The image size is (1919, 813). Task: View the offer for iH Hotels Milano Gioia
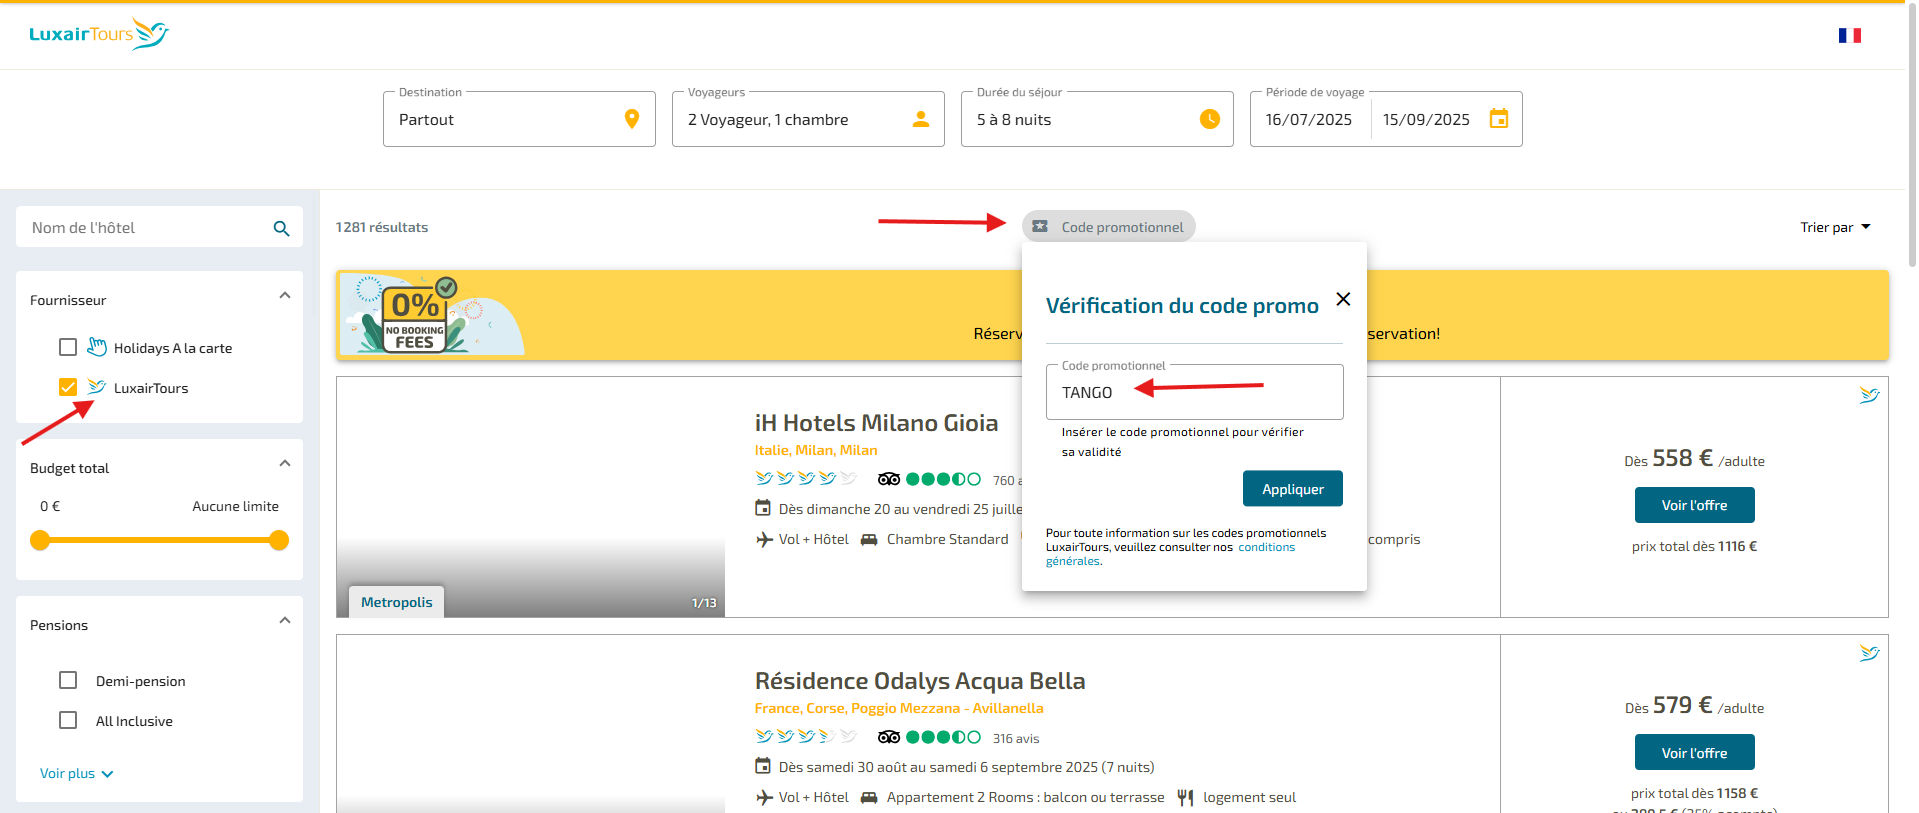[x=1694, y=505]
